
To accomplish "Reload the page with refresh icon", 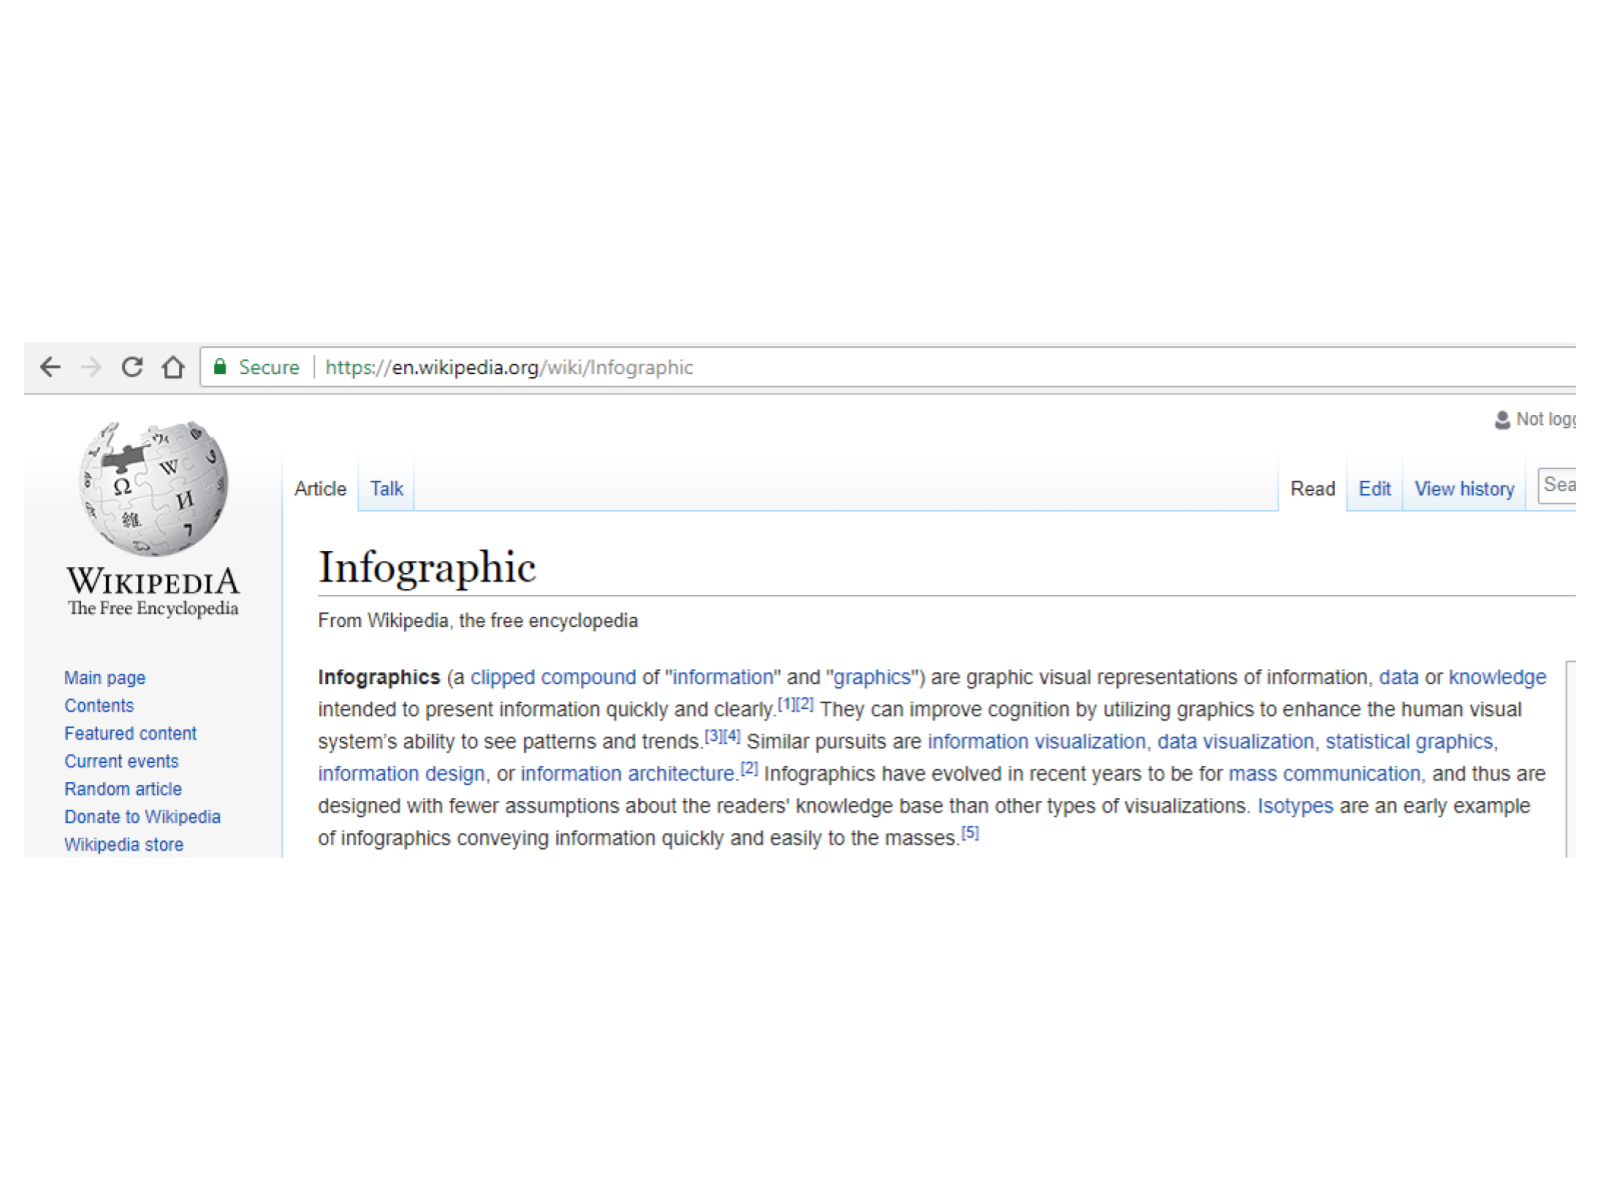I will (x=132, y=367).
